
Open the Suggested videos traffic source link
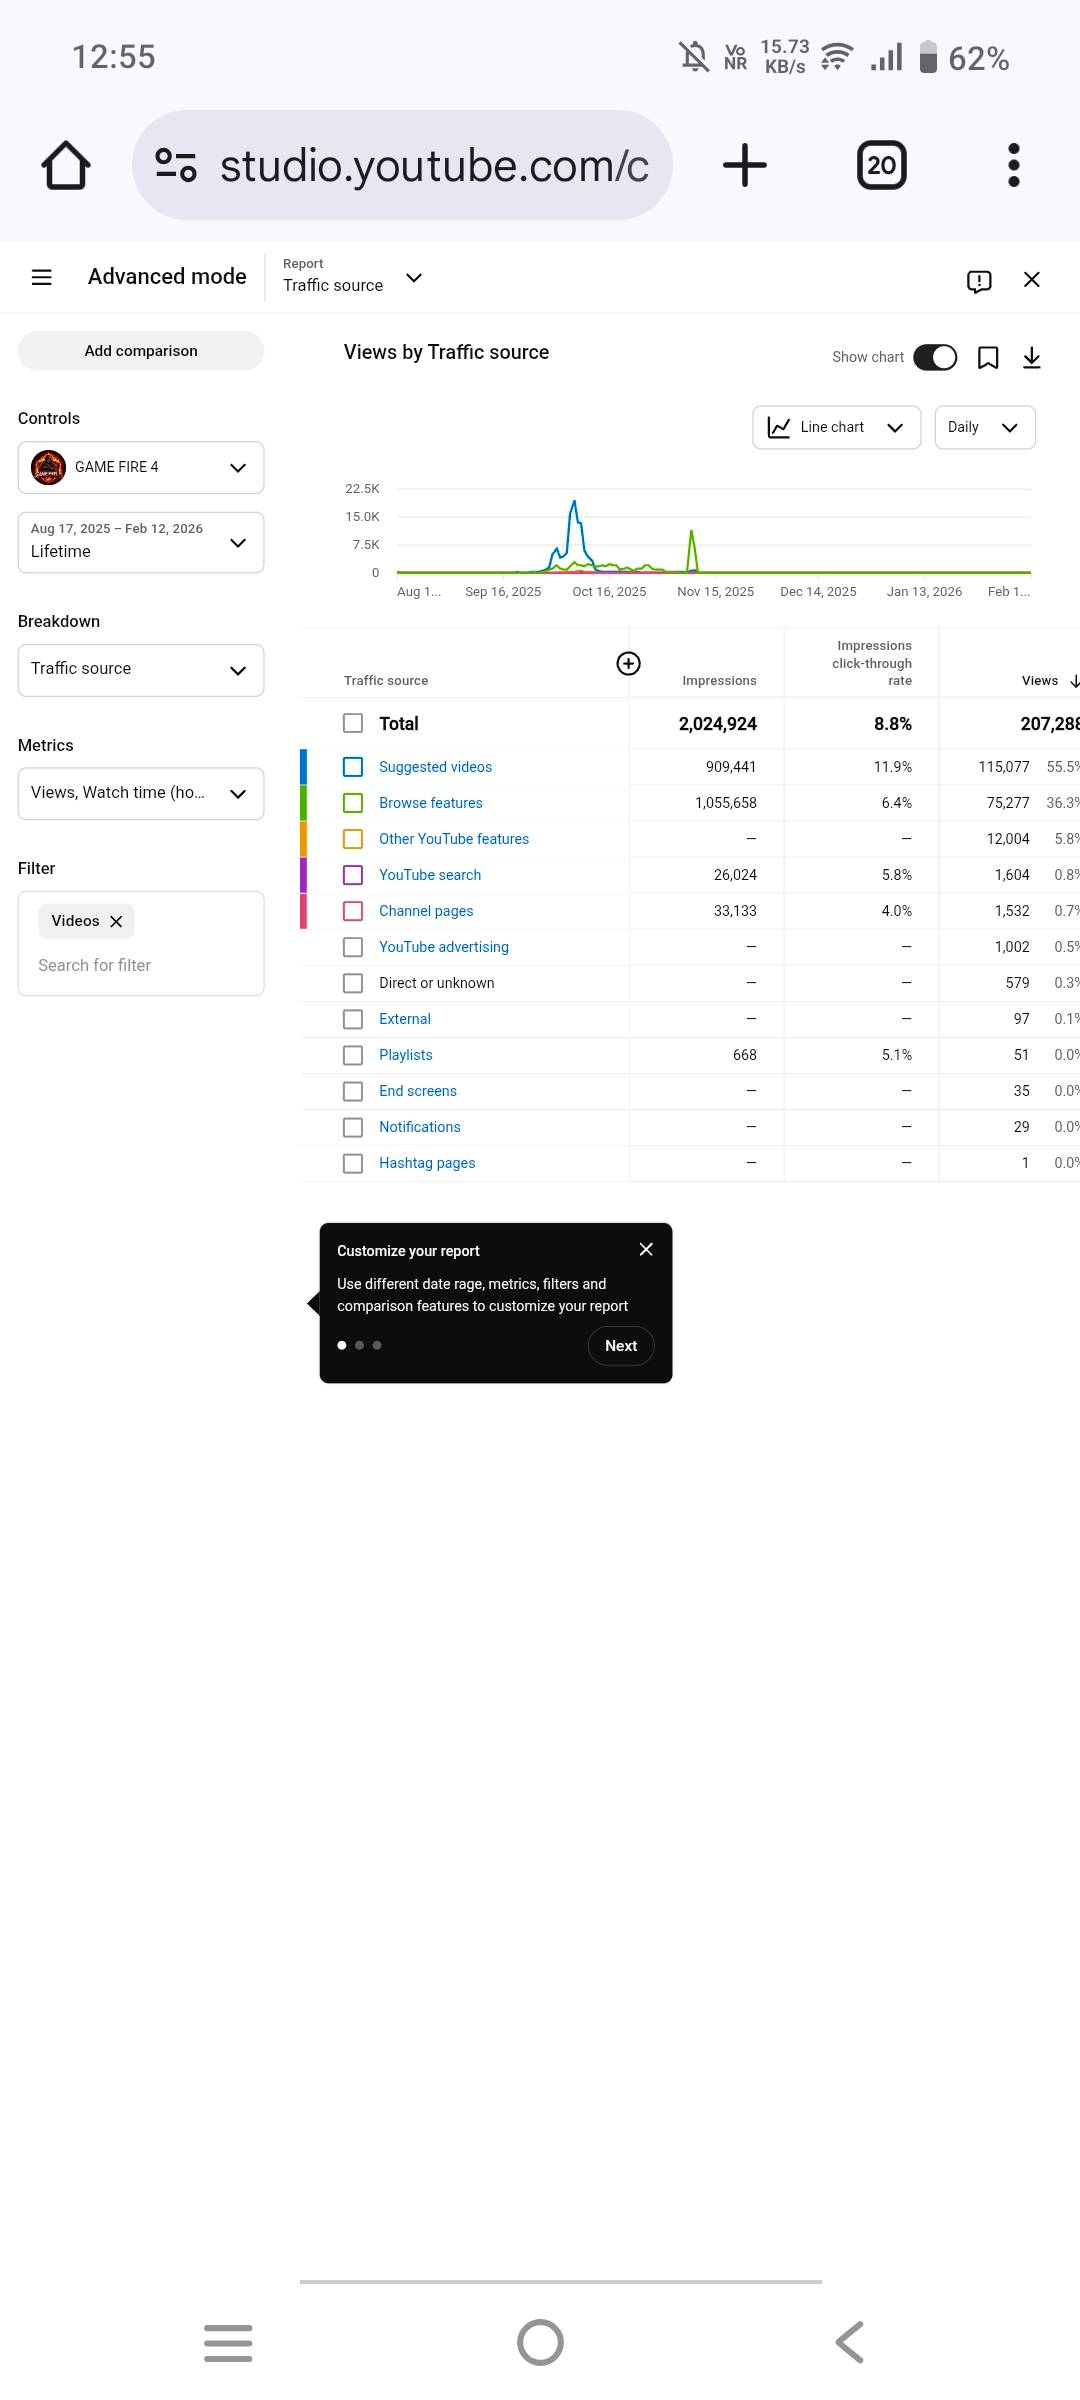435,767
